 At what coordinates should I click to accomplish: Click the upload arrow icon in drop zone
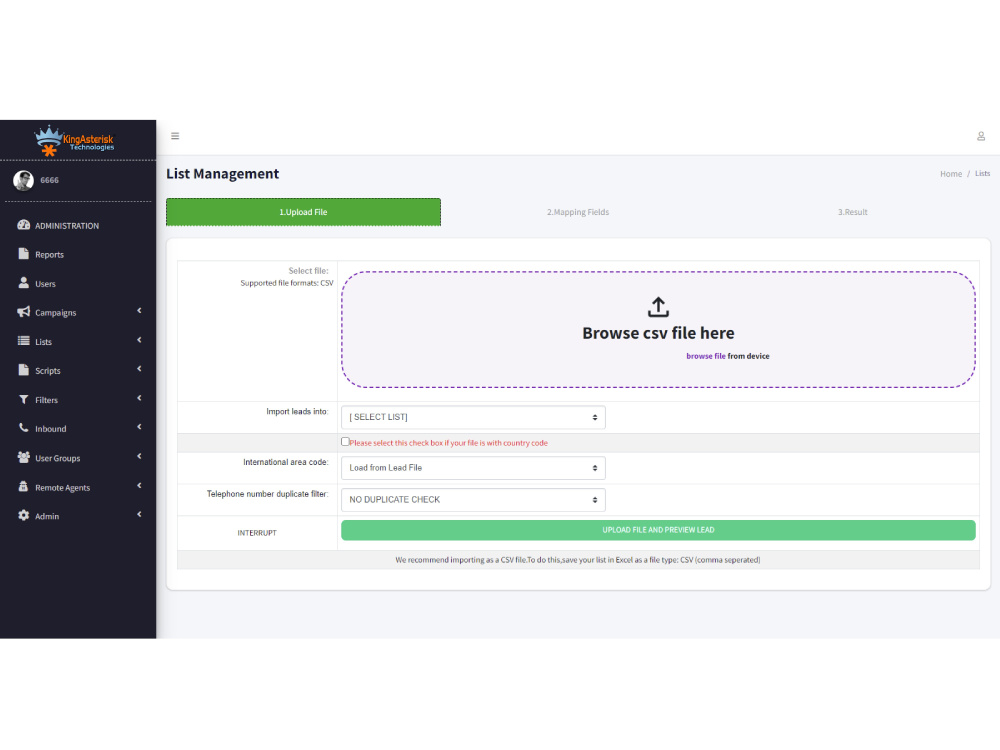pyautogui.click(x=658, y=307)
